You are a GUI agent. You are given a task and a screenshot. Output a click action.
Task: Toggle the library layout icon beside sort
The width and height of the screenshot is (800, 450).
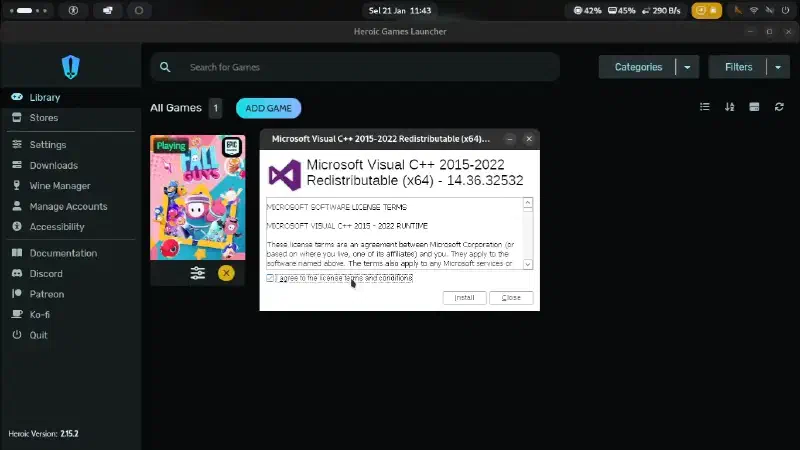click(754, 107)
